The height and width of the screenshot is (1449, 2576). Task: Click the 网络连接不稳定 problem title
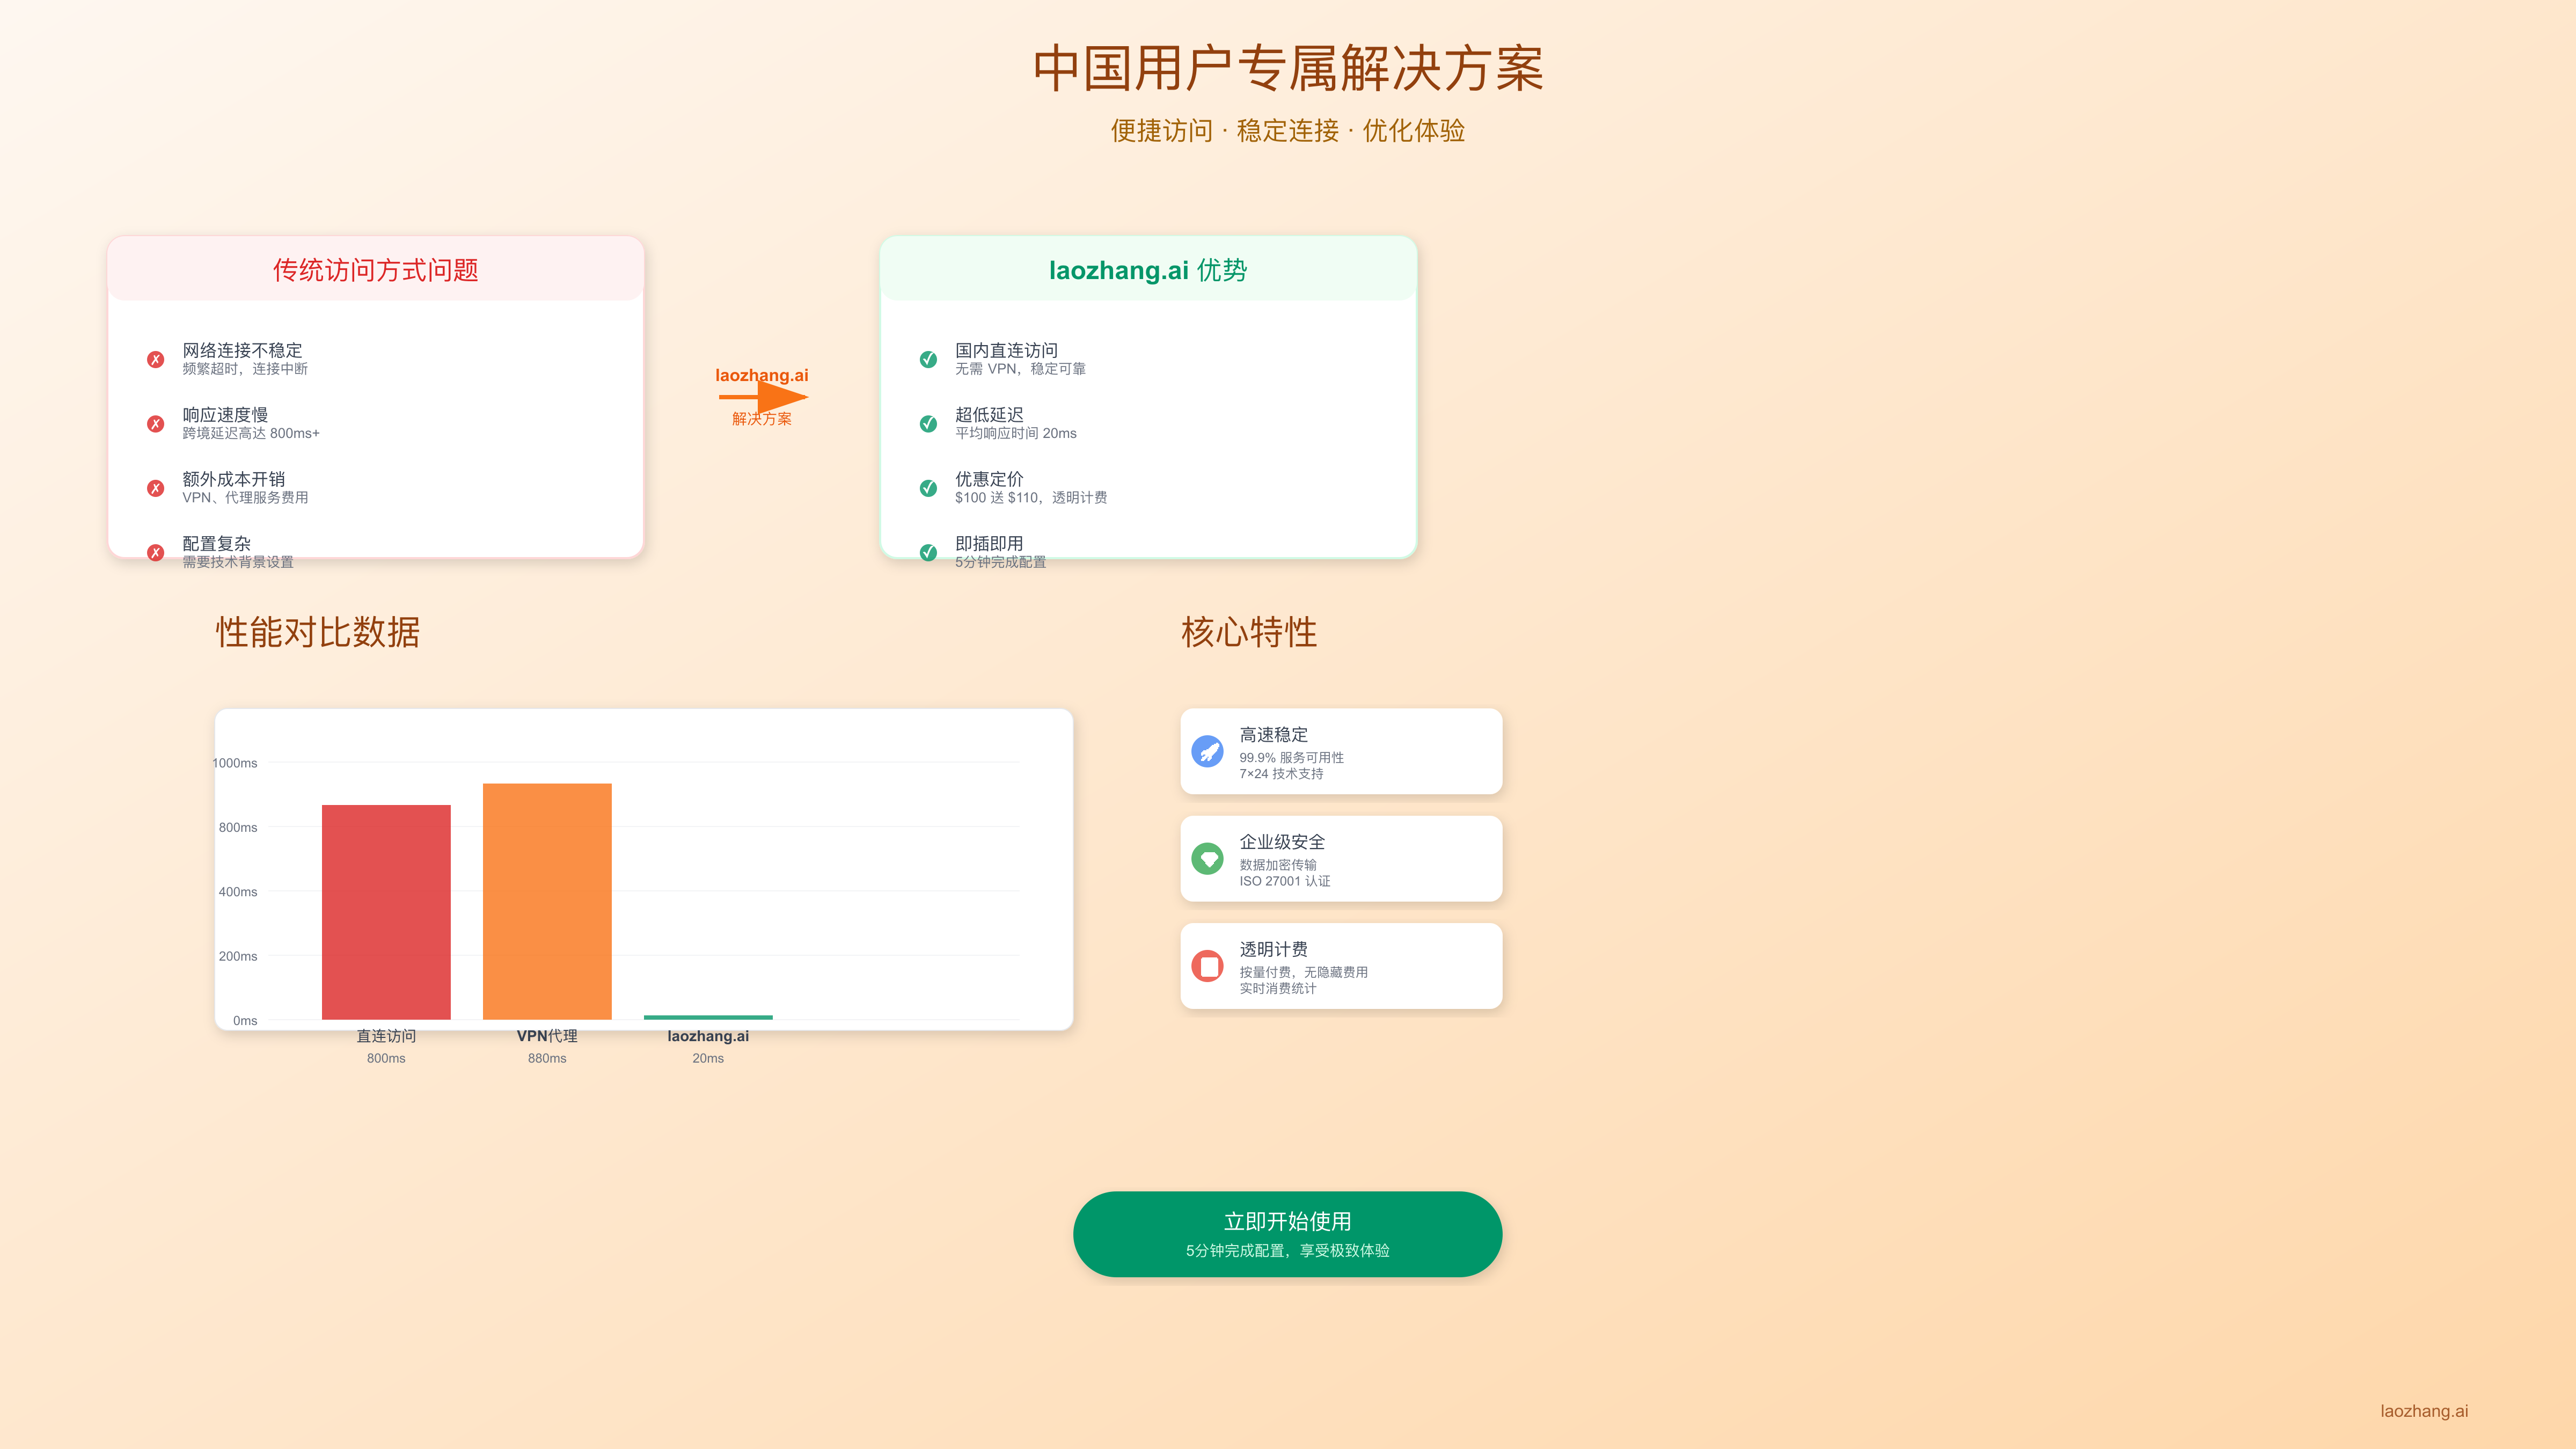tap(242, 350)
